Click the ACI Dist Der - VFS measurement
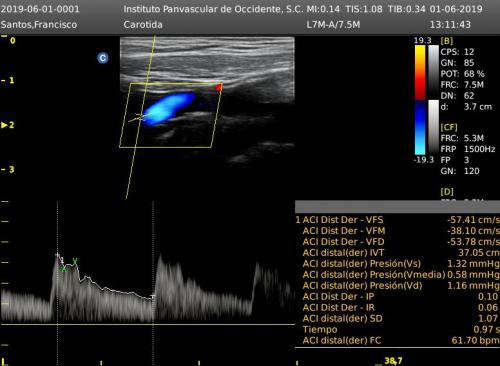 pyautogui.click(x=398, y=220)
